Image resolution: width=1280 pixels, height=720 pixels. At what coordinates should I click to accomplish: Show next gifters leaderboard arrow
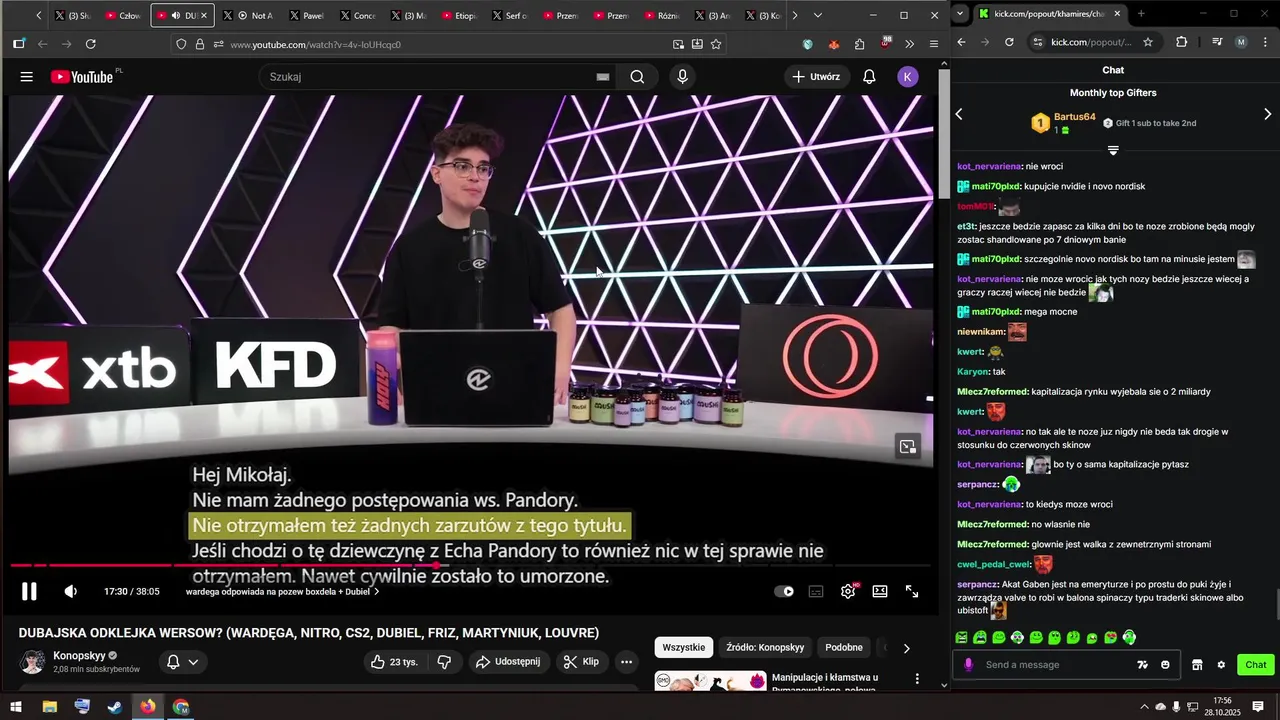[1268, 114]
